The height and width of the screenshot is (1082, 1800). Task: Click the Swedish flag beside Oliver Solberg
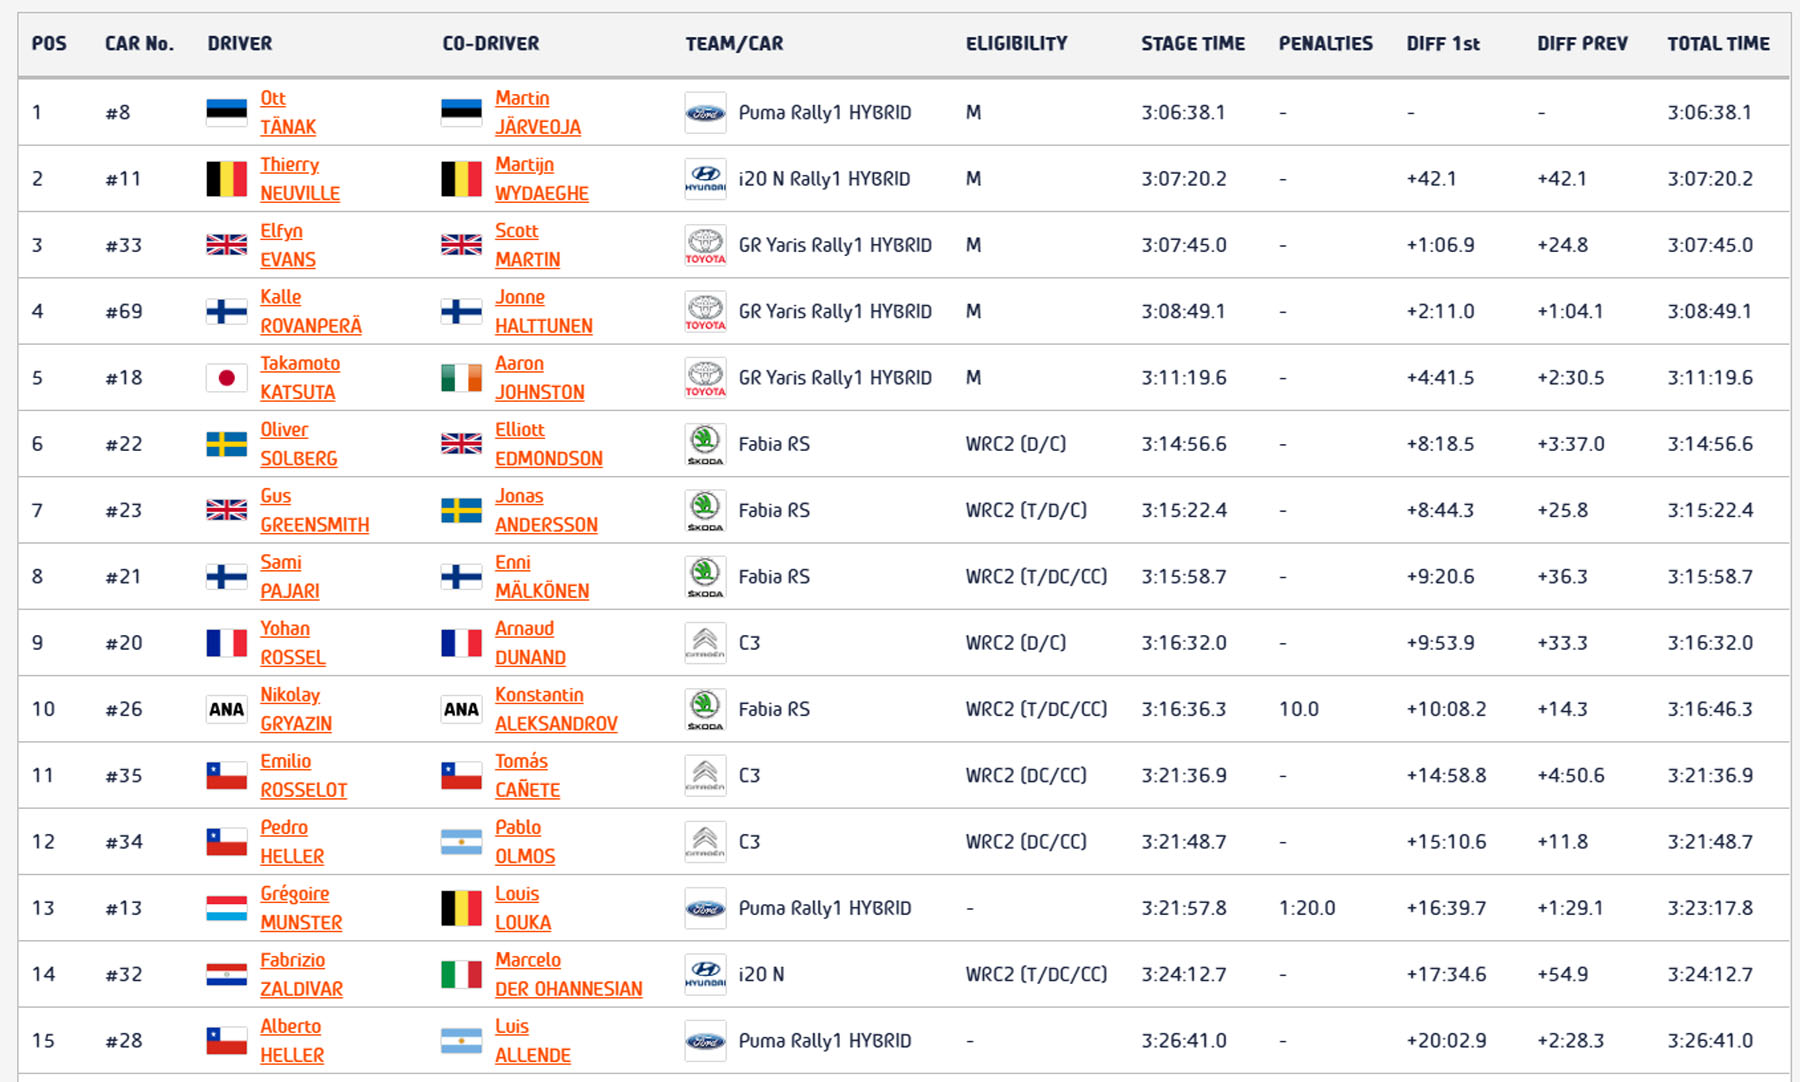(227, 444)
